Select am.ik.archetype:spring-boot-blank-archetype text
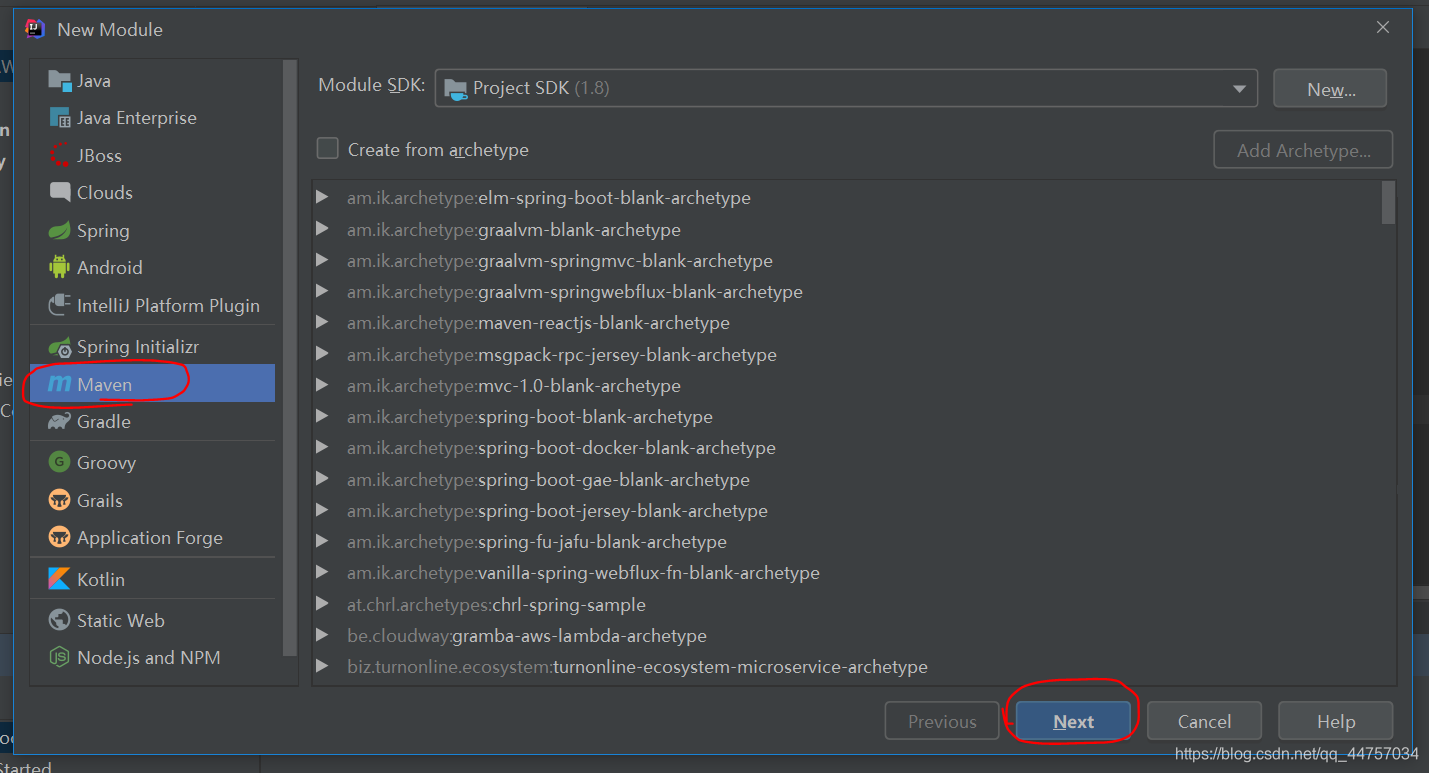The width and height of the screenshot is (1429, 773). (x=530, y=417)
